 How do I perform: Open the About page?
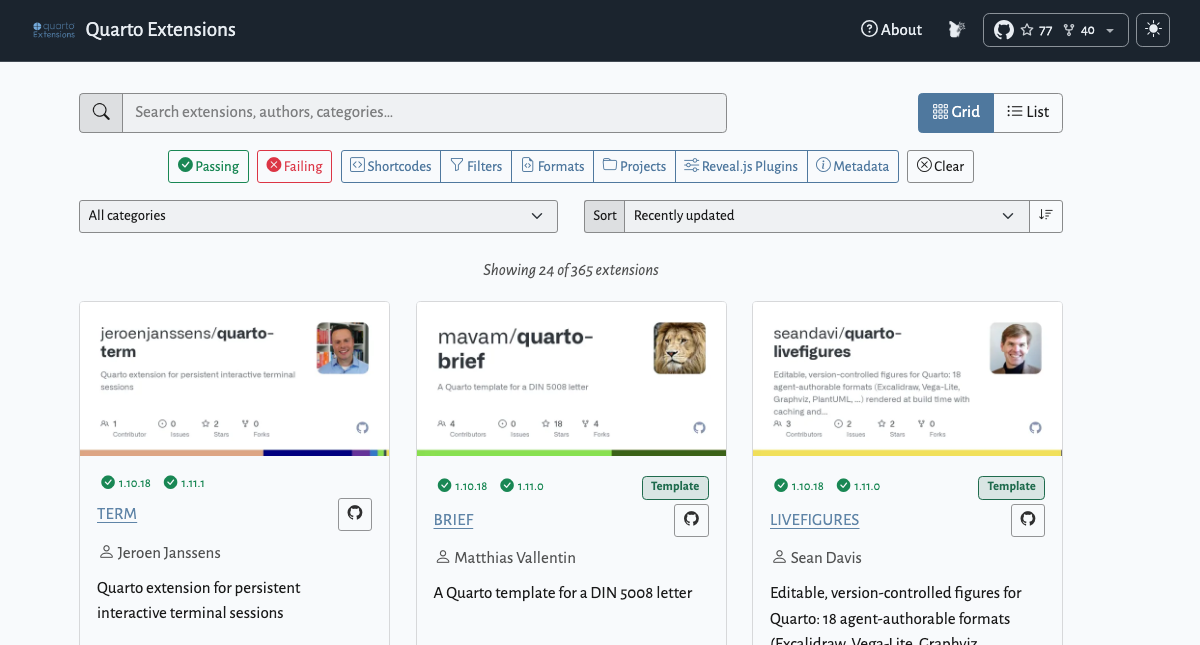coord(891,30)
